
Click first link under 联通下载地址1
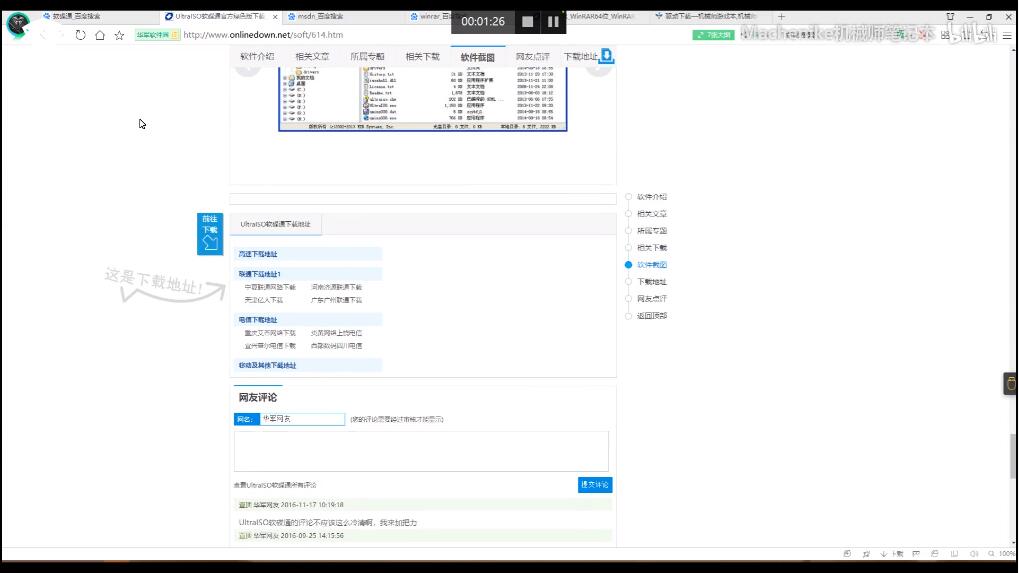pyautogui.click(x=270, y=287)
